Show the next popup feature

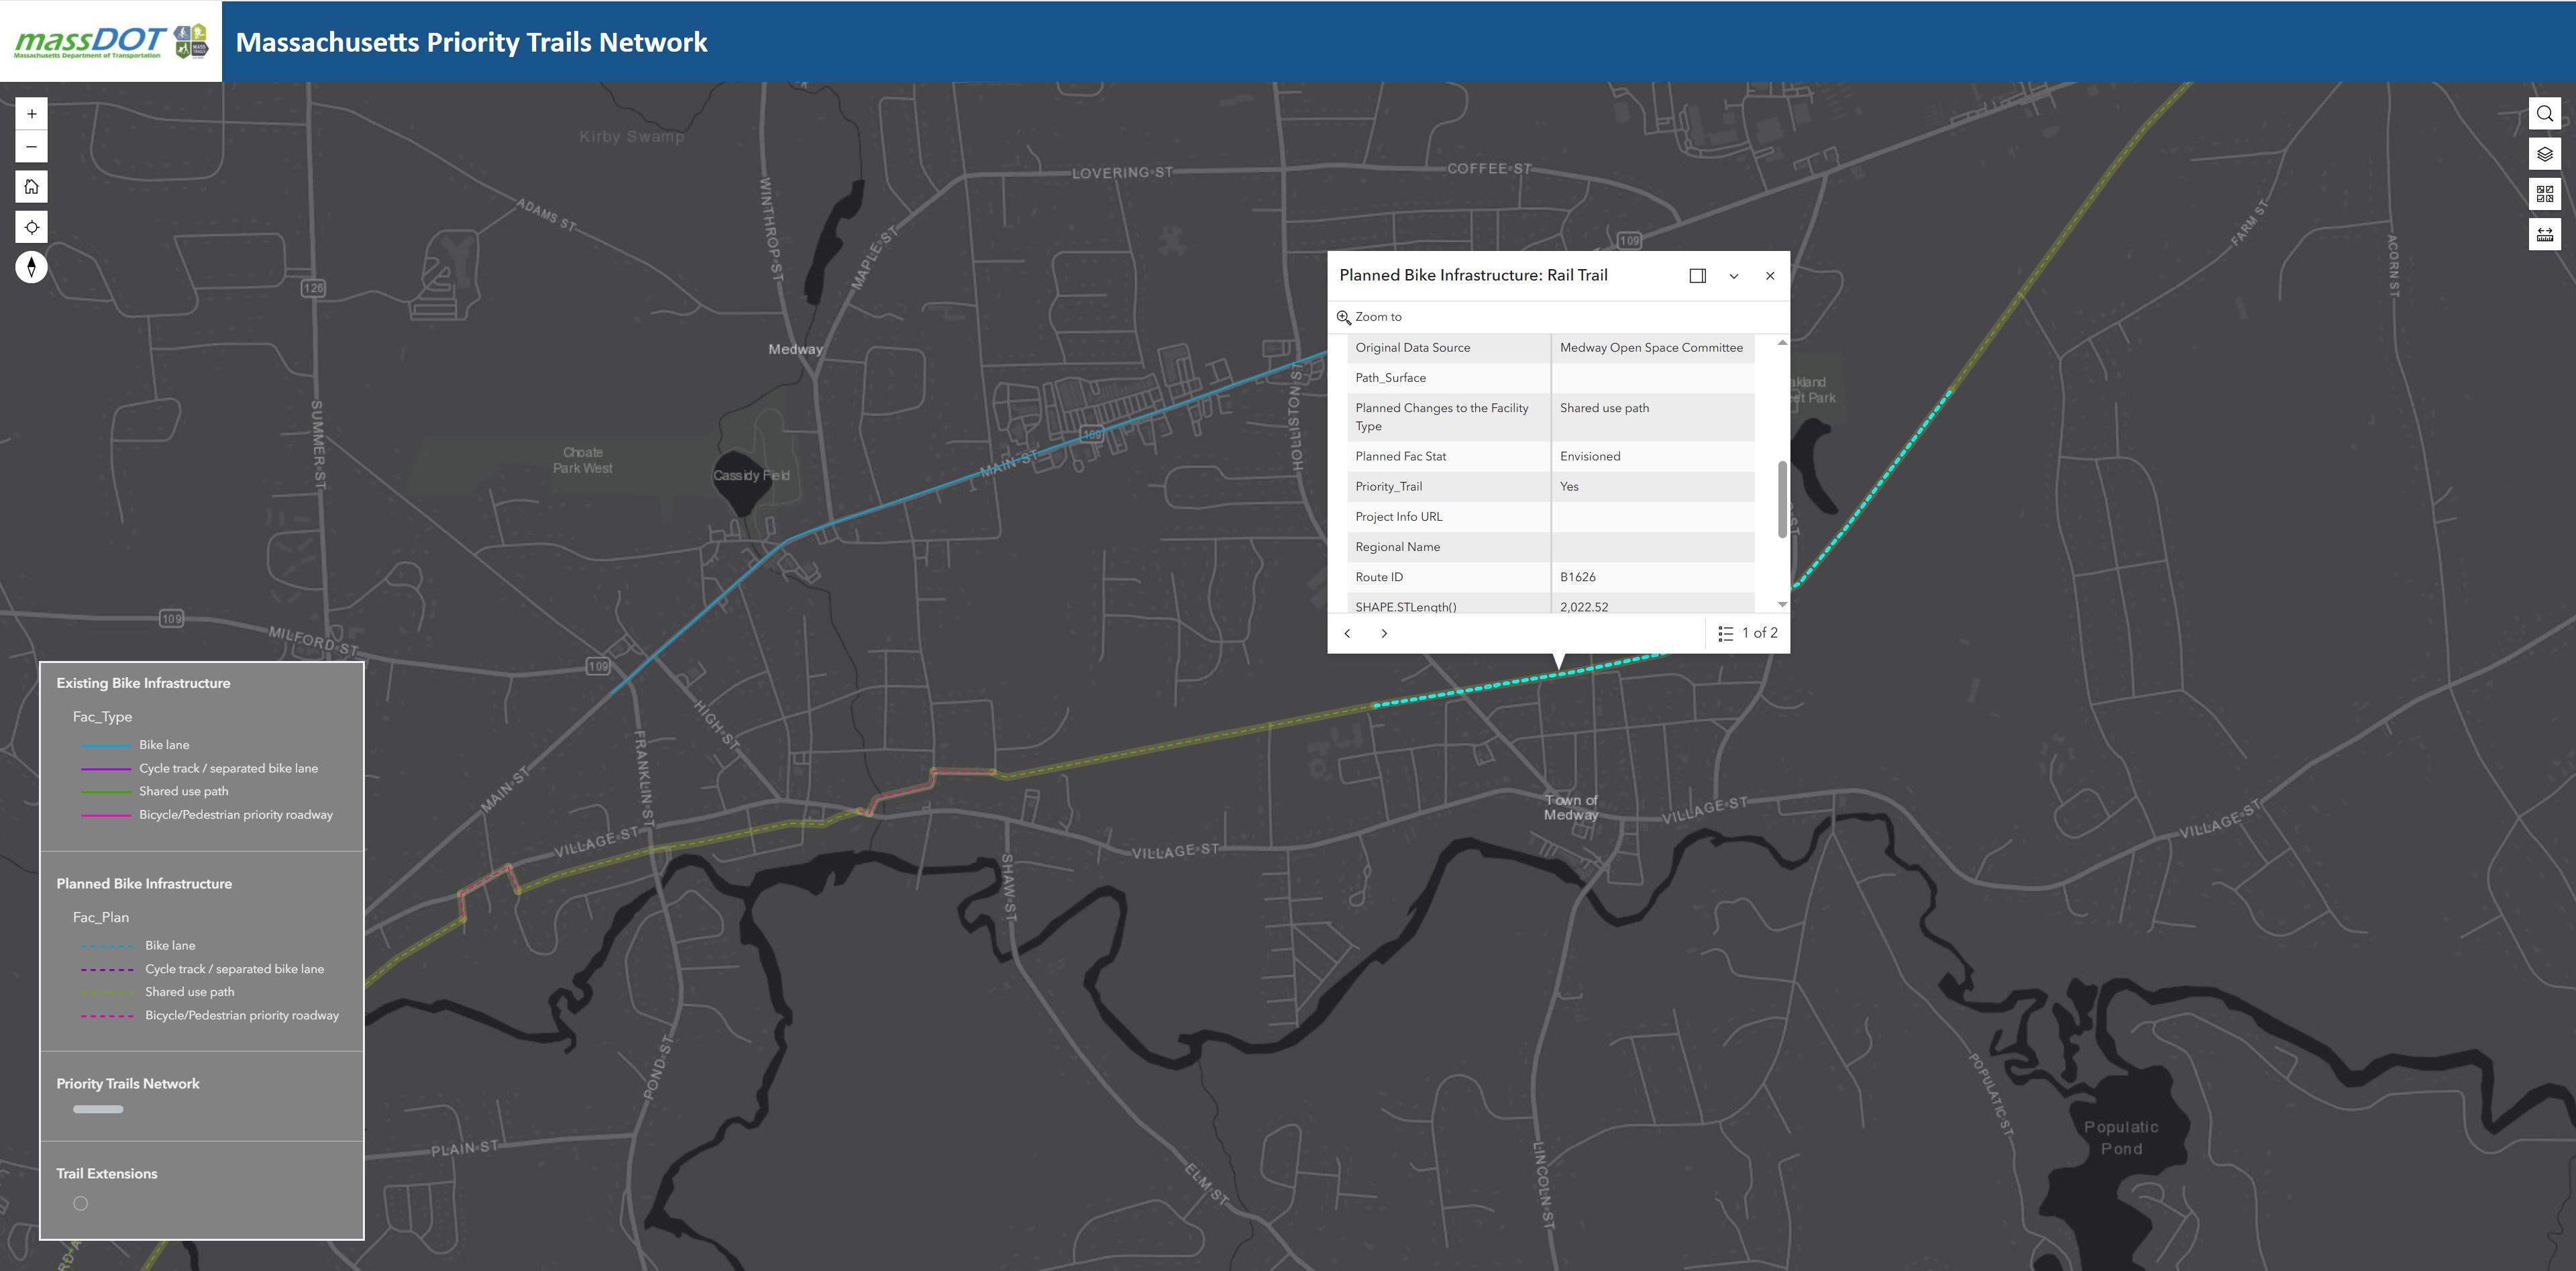tap(1384, 633)
